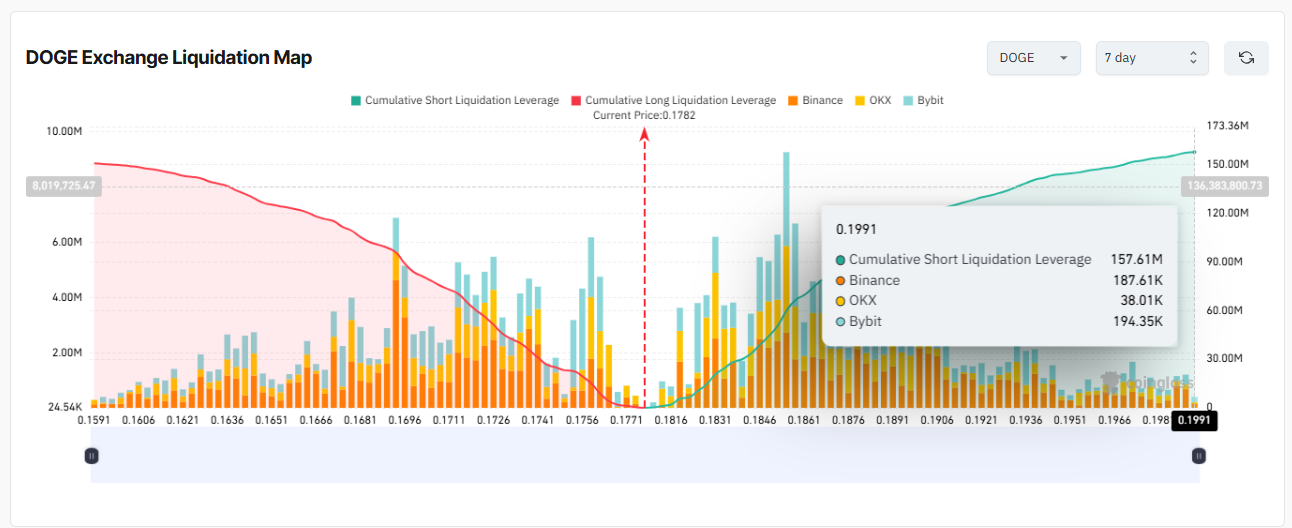1292x528 pixels.
Task: Click the 136,383,800.73 right axis marker
Action: [1225, 186]
